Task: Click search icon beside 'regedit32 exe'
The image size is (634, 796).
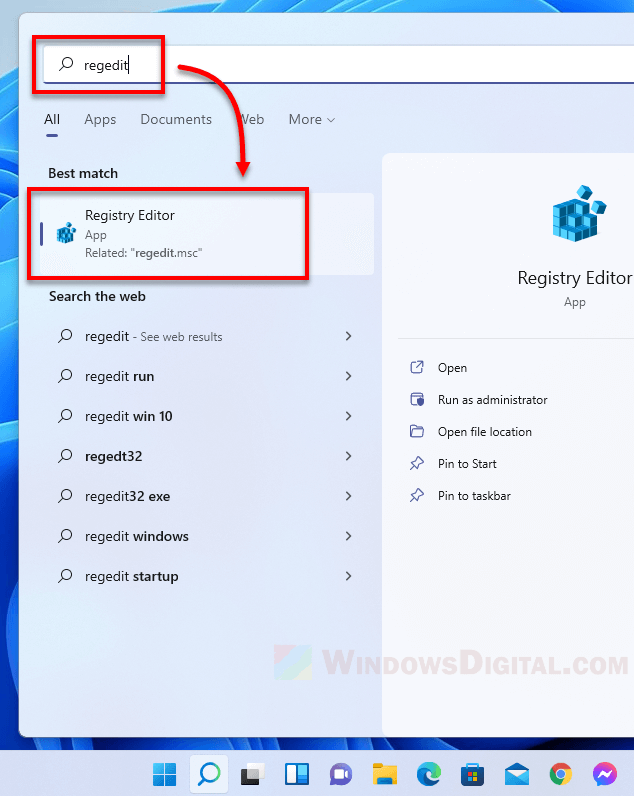Action: point(65,496)
